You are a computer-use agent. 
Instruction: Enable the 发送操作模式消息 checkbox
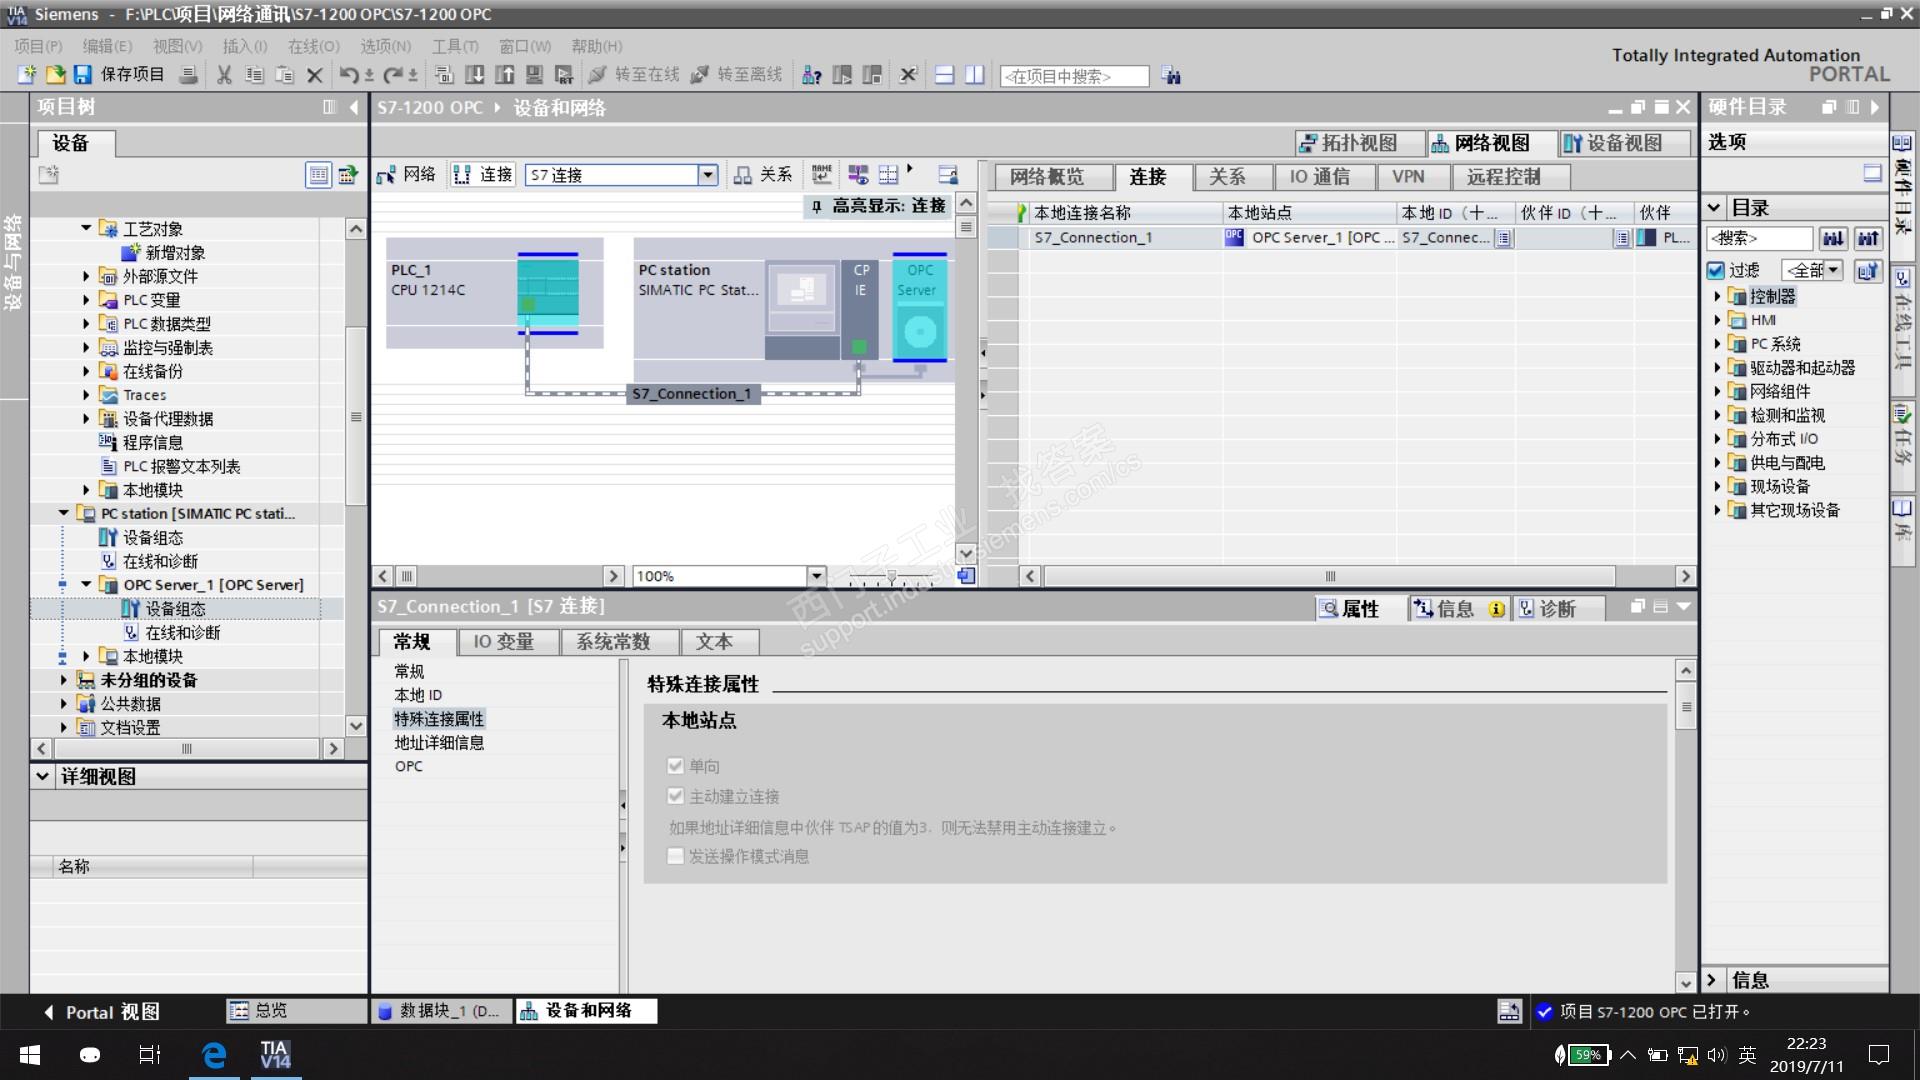pos(676,856)
